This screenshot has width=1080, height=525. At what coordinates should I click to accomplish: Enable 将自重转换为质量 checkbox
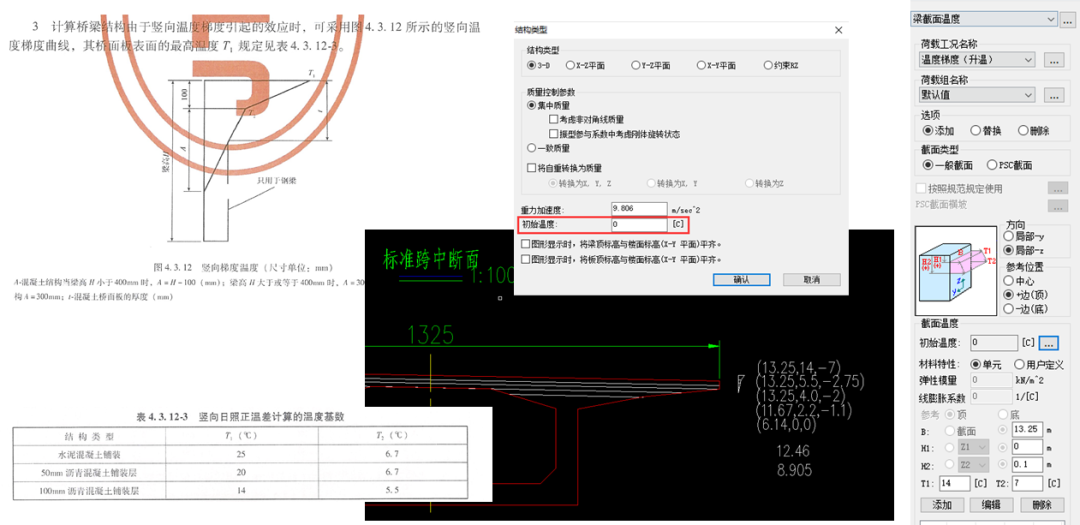531,167
